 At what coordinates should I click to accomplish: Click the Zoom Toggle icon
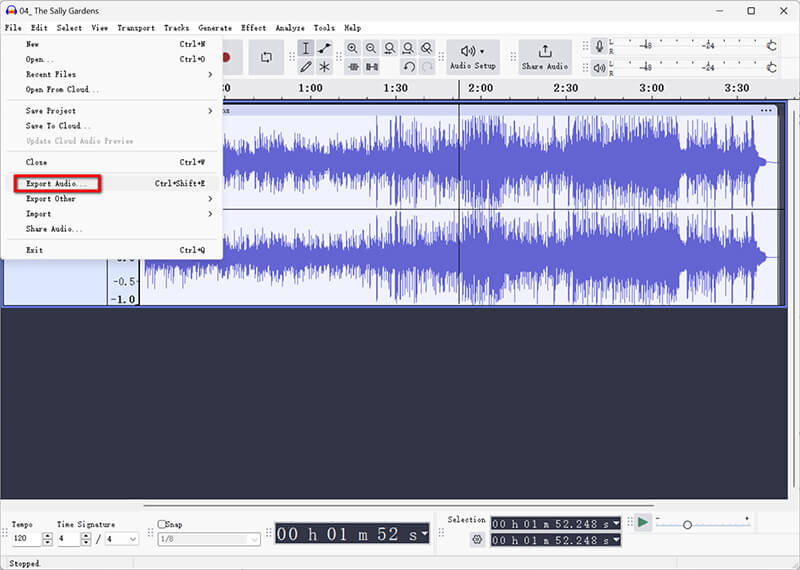click(427, 48)
